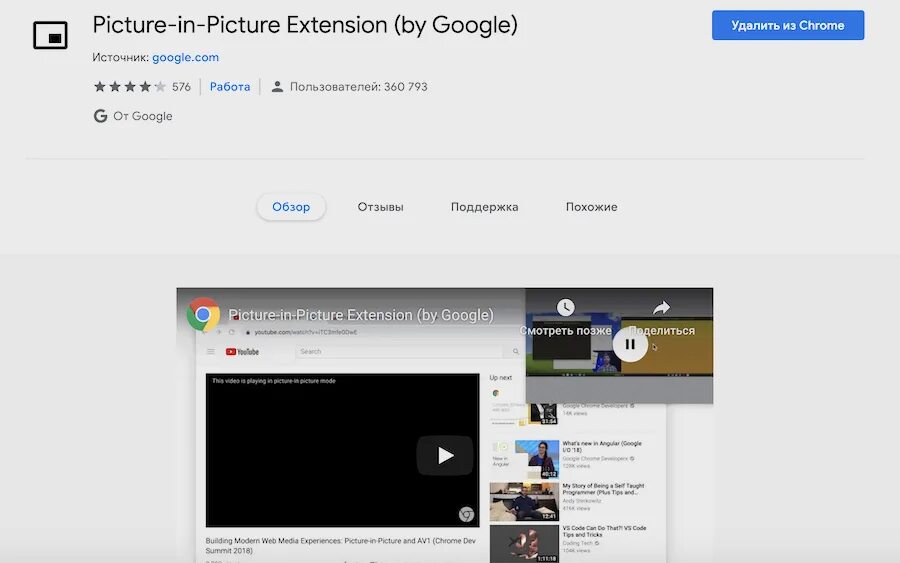
Task: Open the 576 ratings count
Action: [181, 87]
